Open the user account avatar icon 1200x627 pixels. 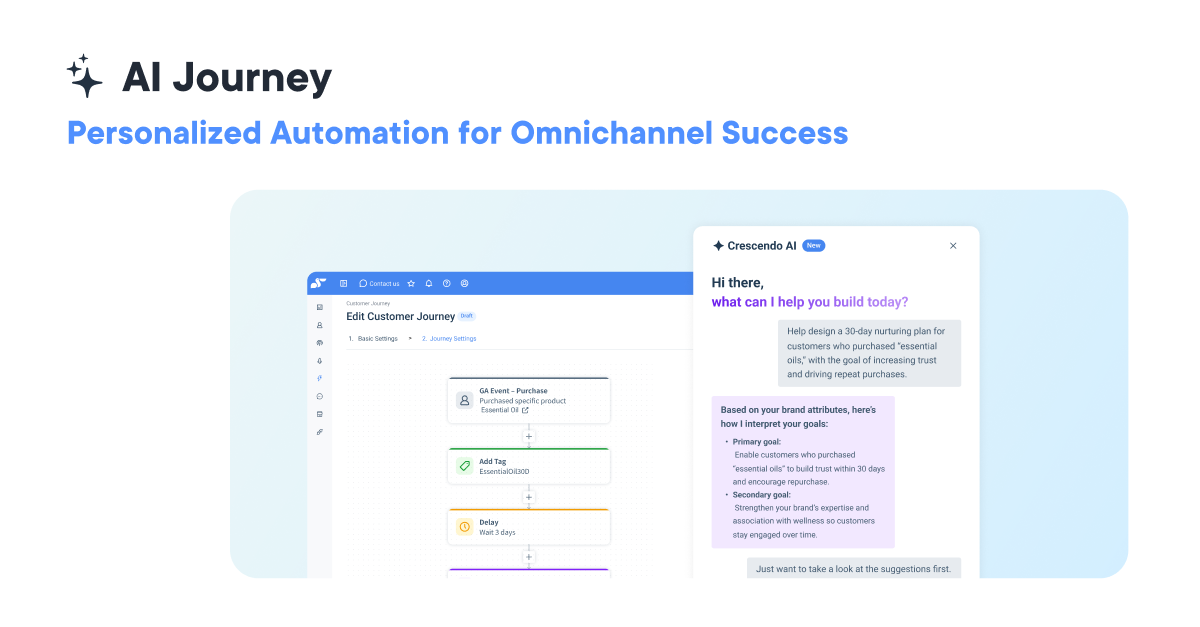point(465,283)
